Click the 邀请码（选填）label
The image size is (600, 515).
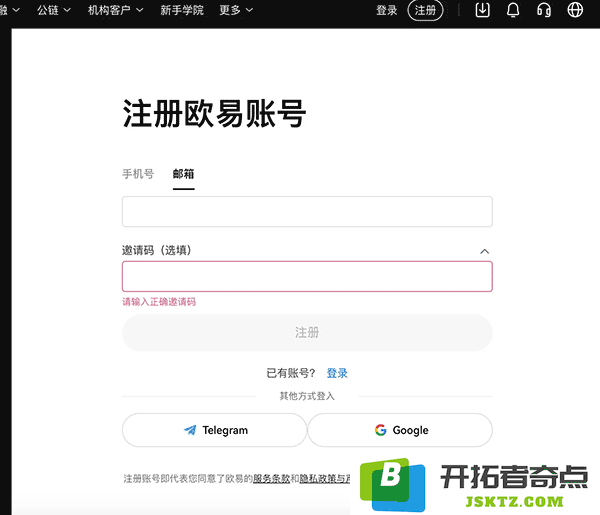coord(157,251)
